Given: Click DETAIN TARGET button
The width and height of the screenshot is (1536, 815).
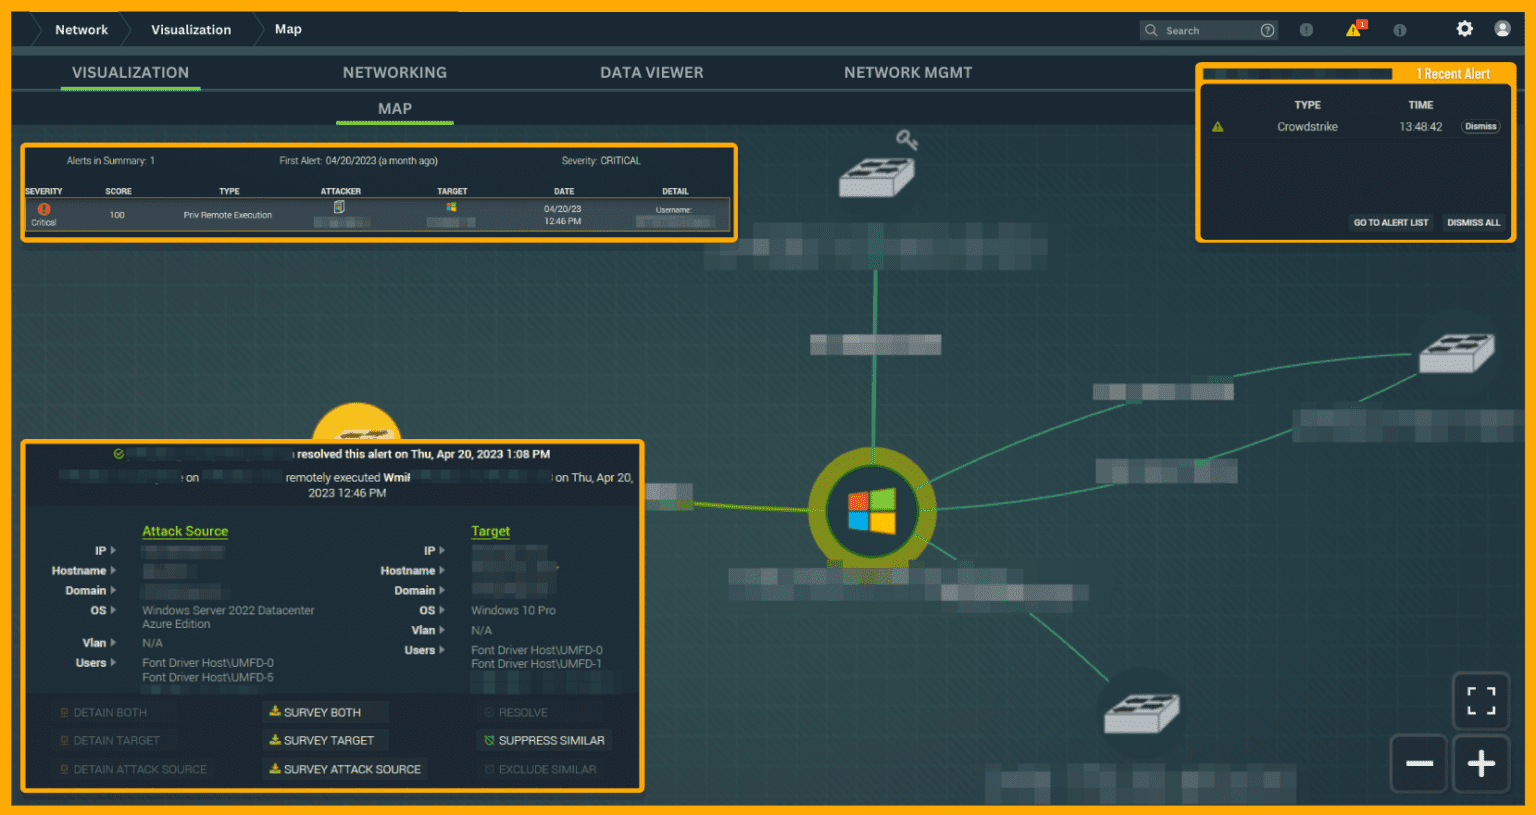Looking at the screenshot, I should click(x=110, y=740).
